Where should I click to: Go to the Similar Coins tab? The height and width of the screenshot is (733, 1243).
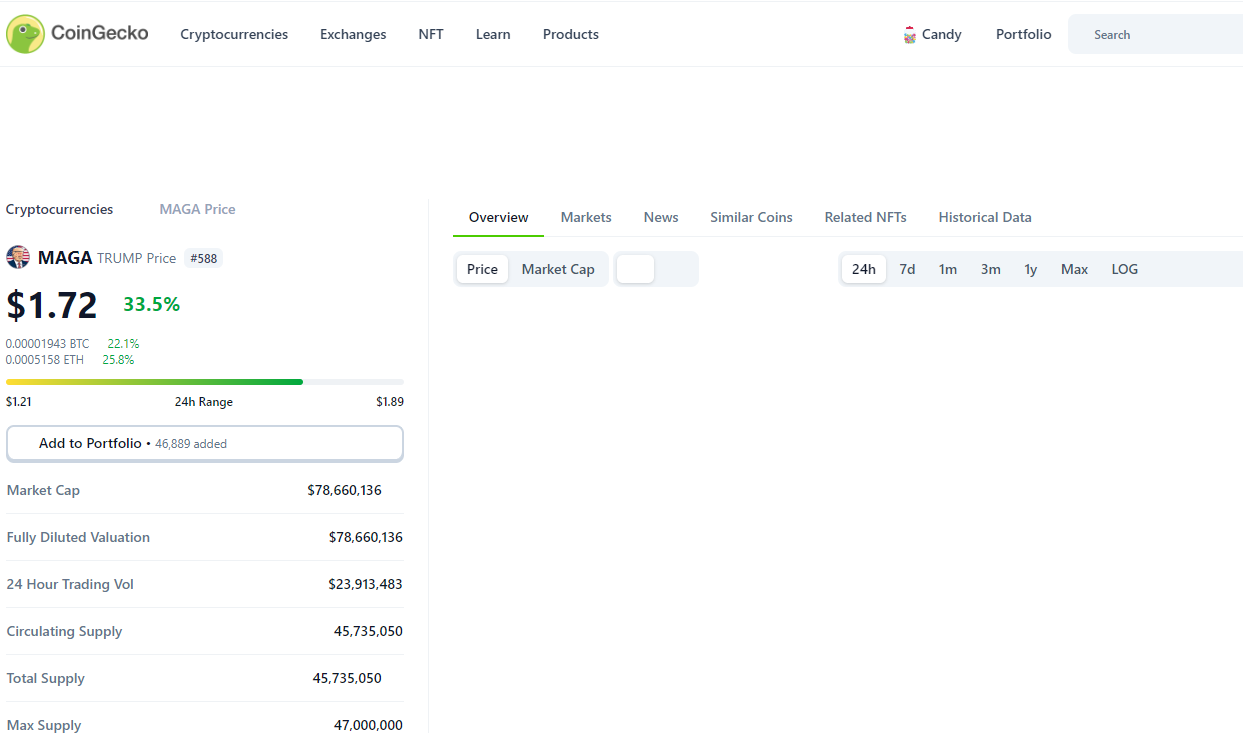click(751, 217)
